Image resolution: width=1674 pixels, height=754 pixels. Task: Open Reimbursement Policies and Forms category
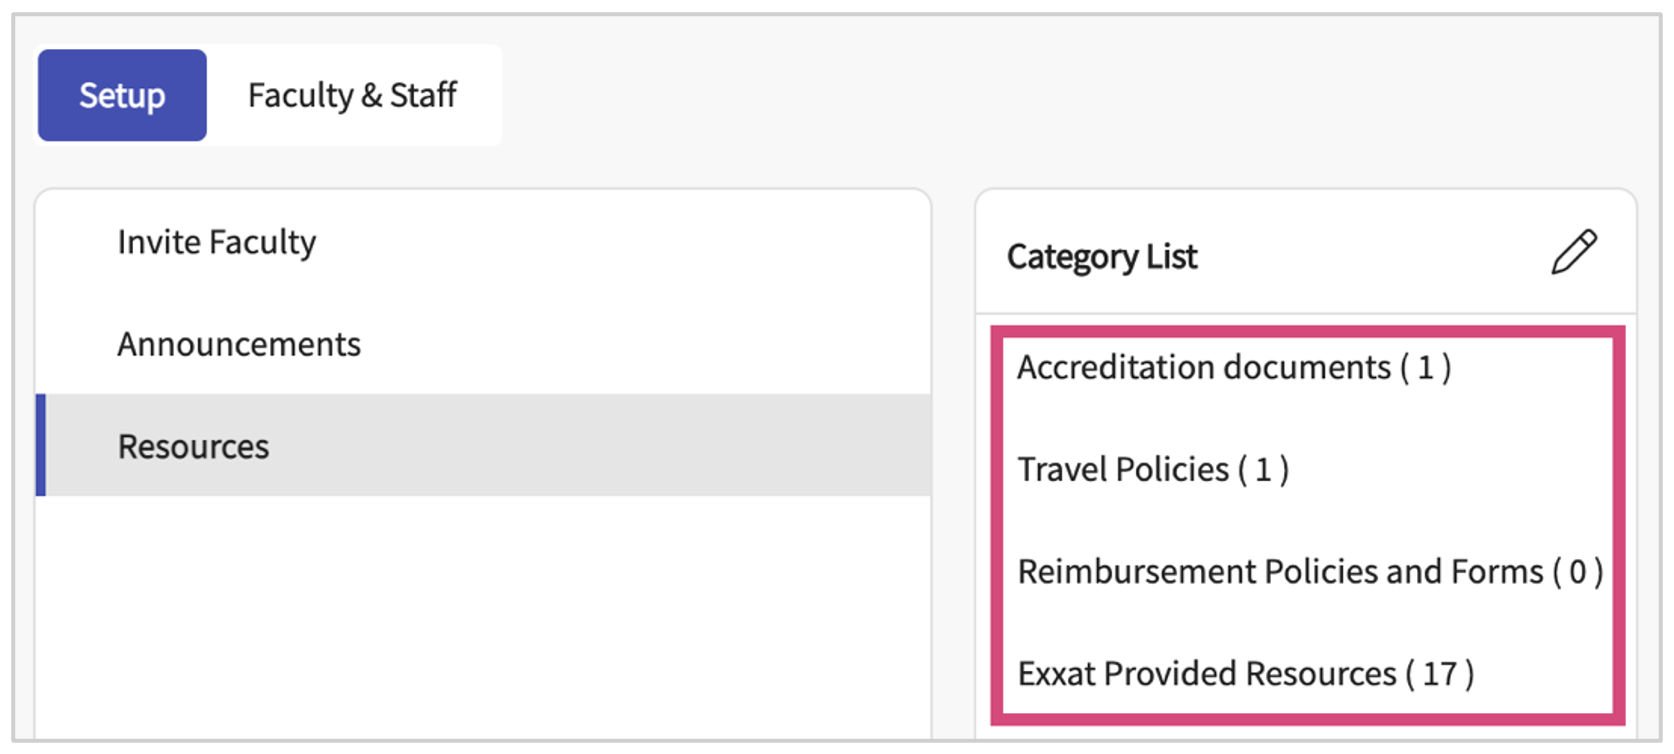click(1280, 572)
